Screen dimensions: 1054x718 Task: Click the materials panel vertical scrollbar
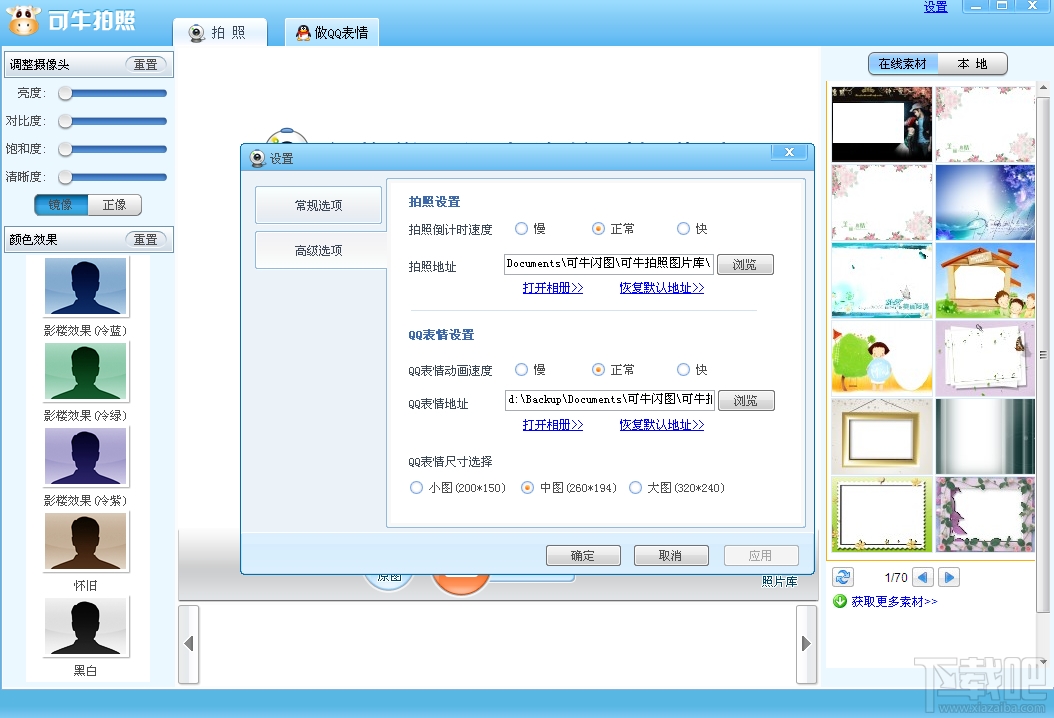point(1043,355)
